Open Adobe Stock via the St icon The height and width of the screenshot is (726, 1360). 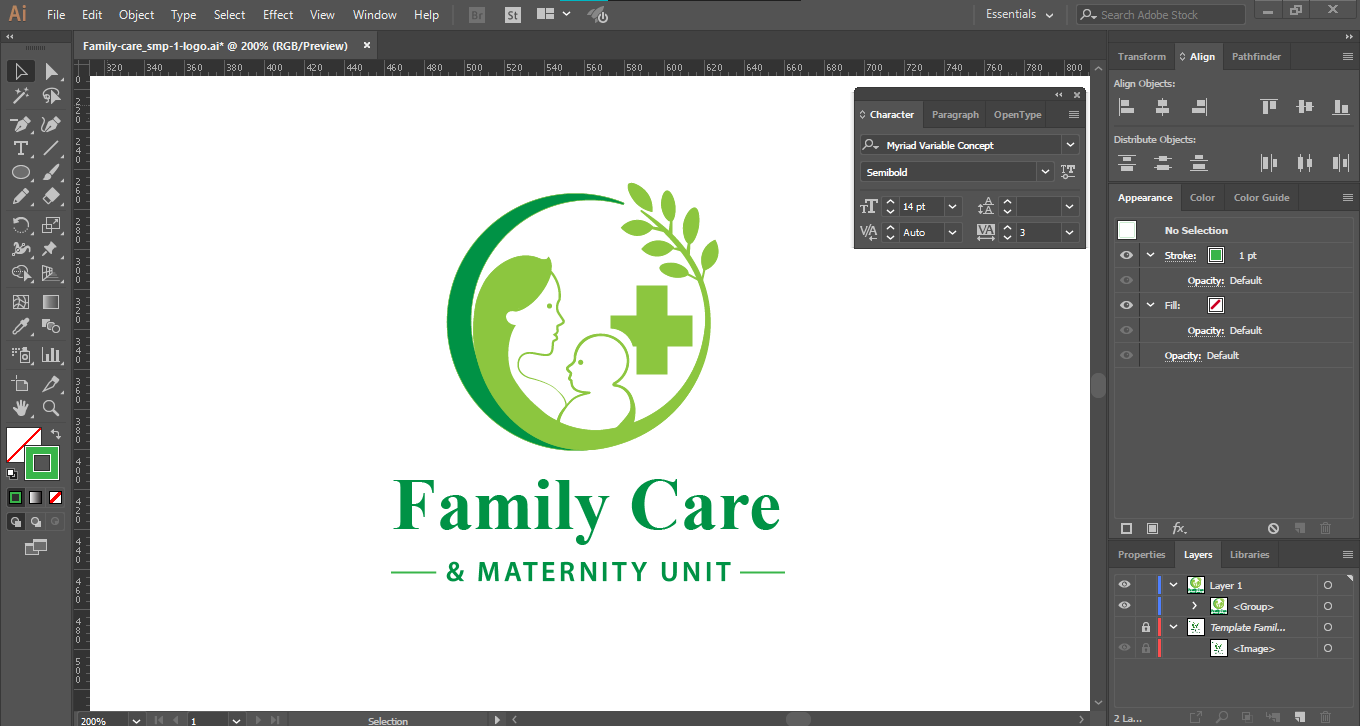point(513,15)
